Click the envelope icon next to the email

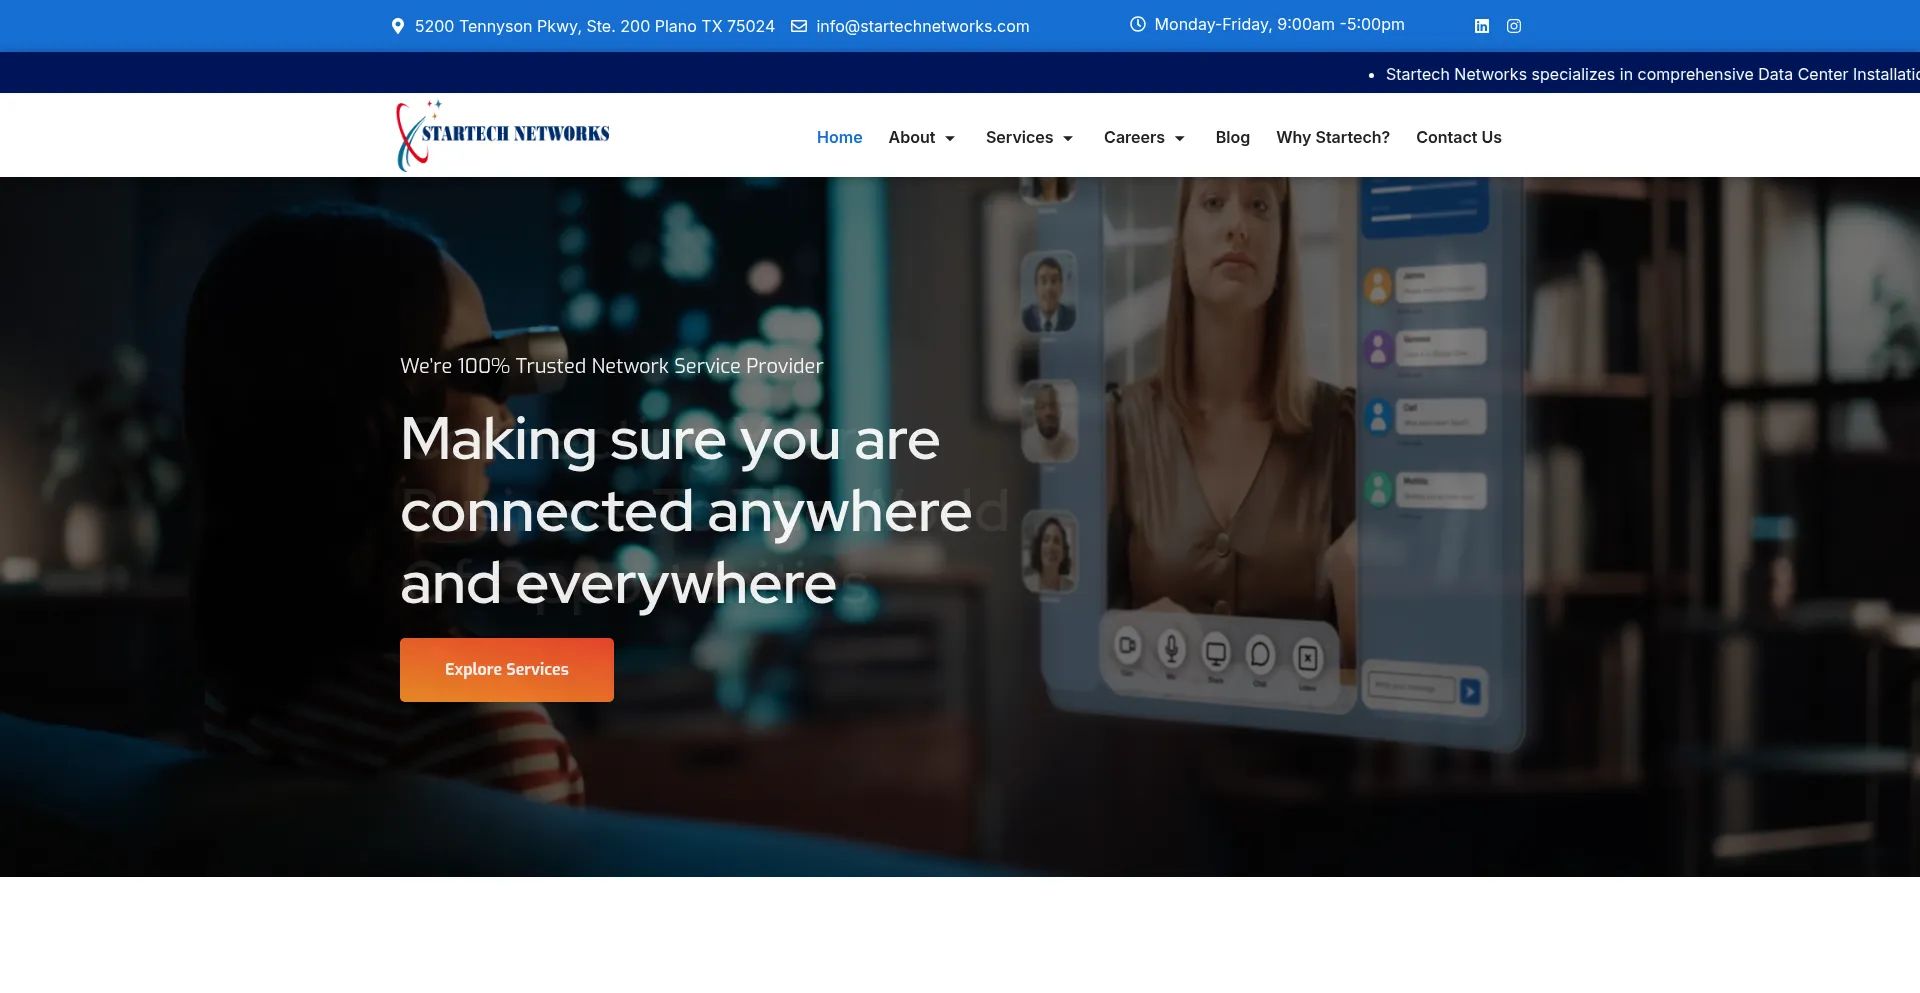[x=799, y=26]
